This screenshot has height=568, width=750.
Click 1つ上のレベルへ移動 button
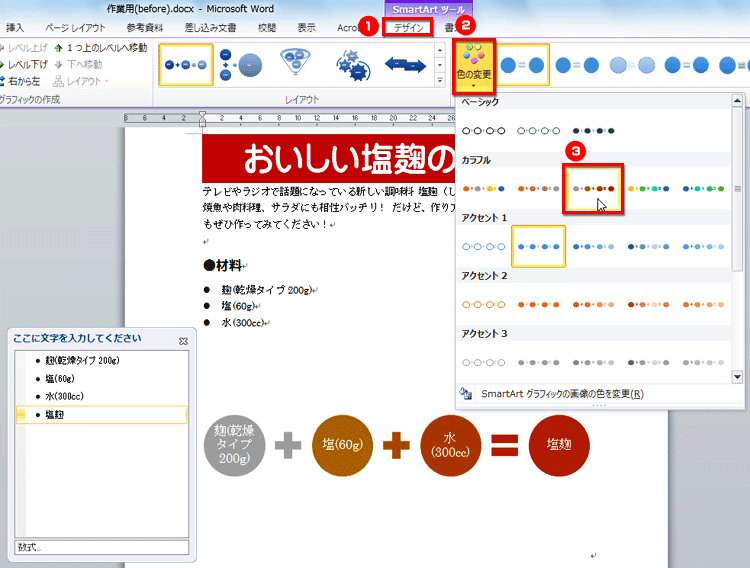coord(101,48)
